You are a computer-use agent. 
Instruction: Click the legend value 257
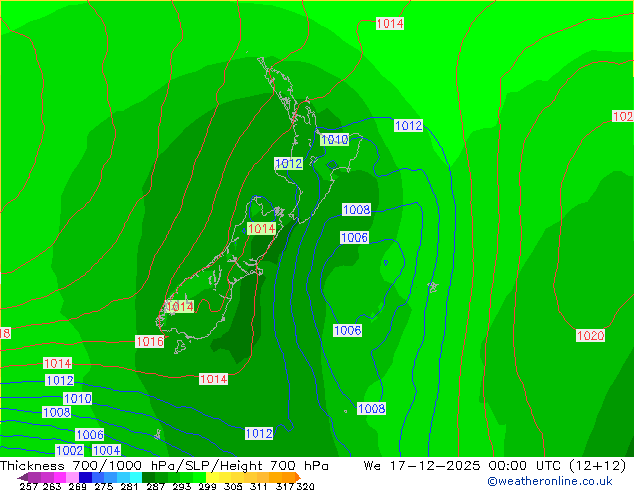click(x=29, y=486)
